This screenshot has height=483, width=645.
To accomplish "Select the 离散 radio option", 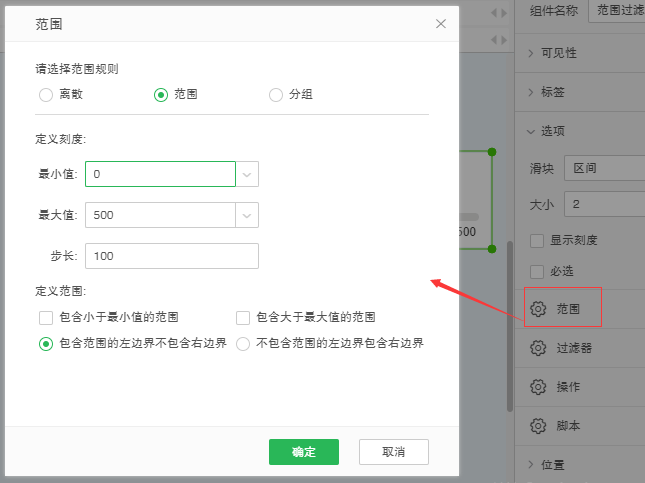I will 45,95.
